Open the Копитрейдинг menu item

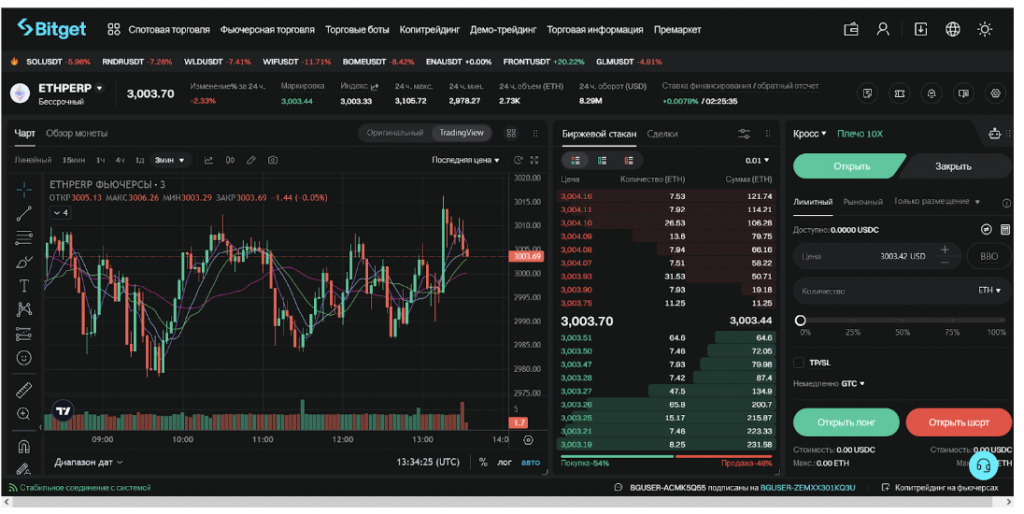coord(428,30)
